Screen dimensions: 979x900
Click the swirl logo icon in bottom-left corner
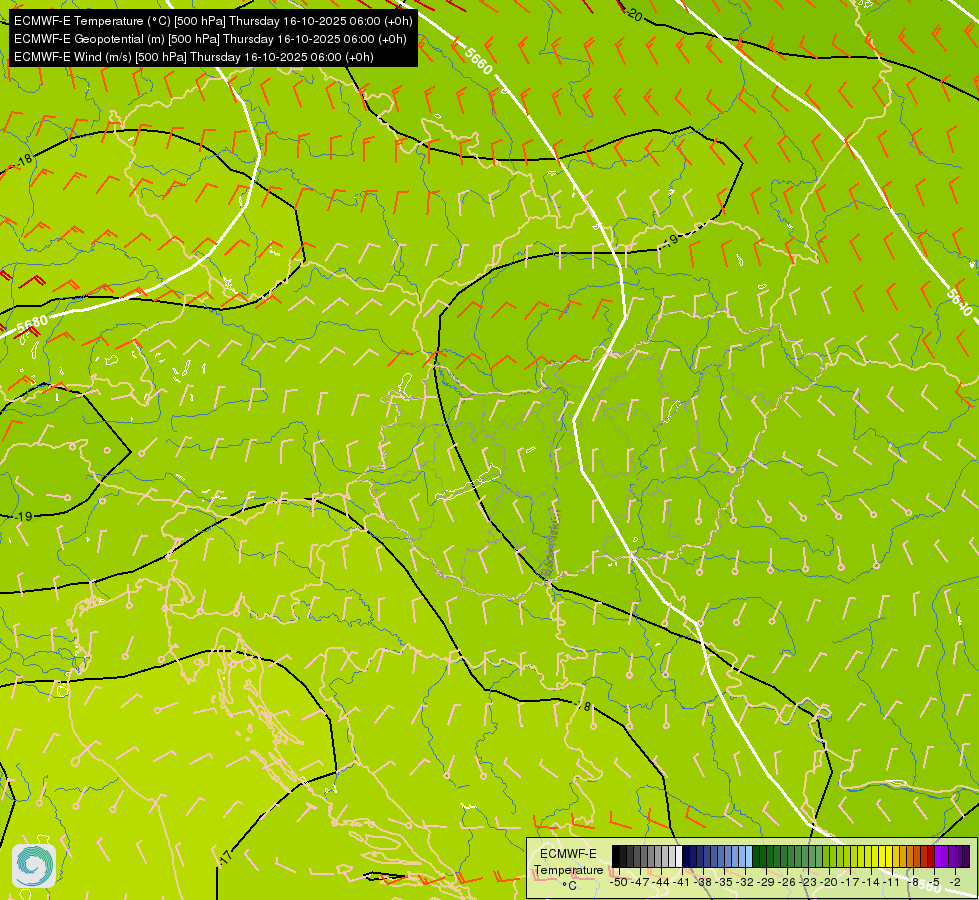(34, 865)
